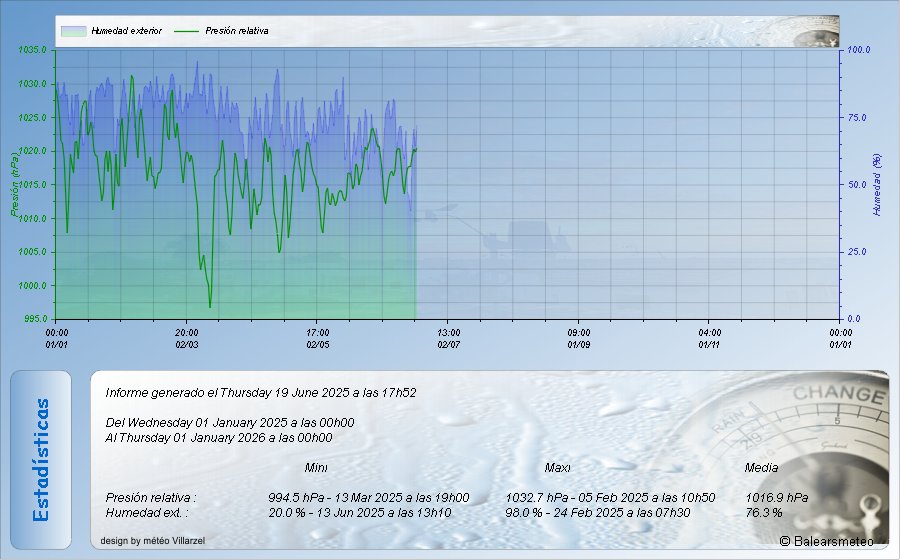Click the 'Presión relativa' legend label
Screen dimensions: 900x560
point(236,31)
